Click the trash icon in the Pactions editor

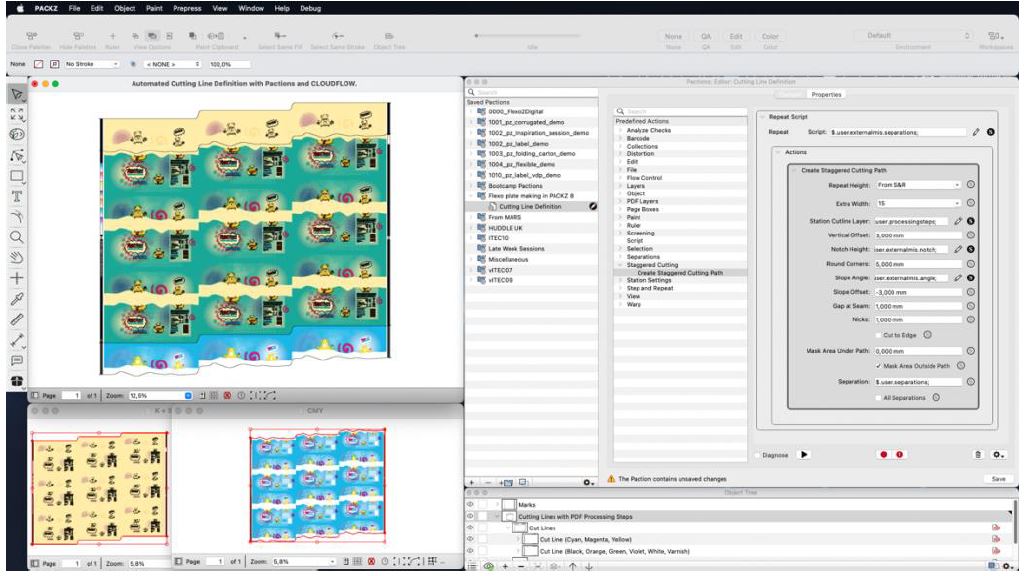pos(979,454)
